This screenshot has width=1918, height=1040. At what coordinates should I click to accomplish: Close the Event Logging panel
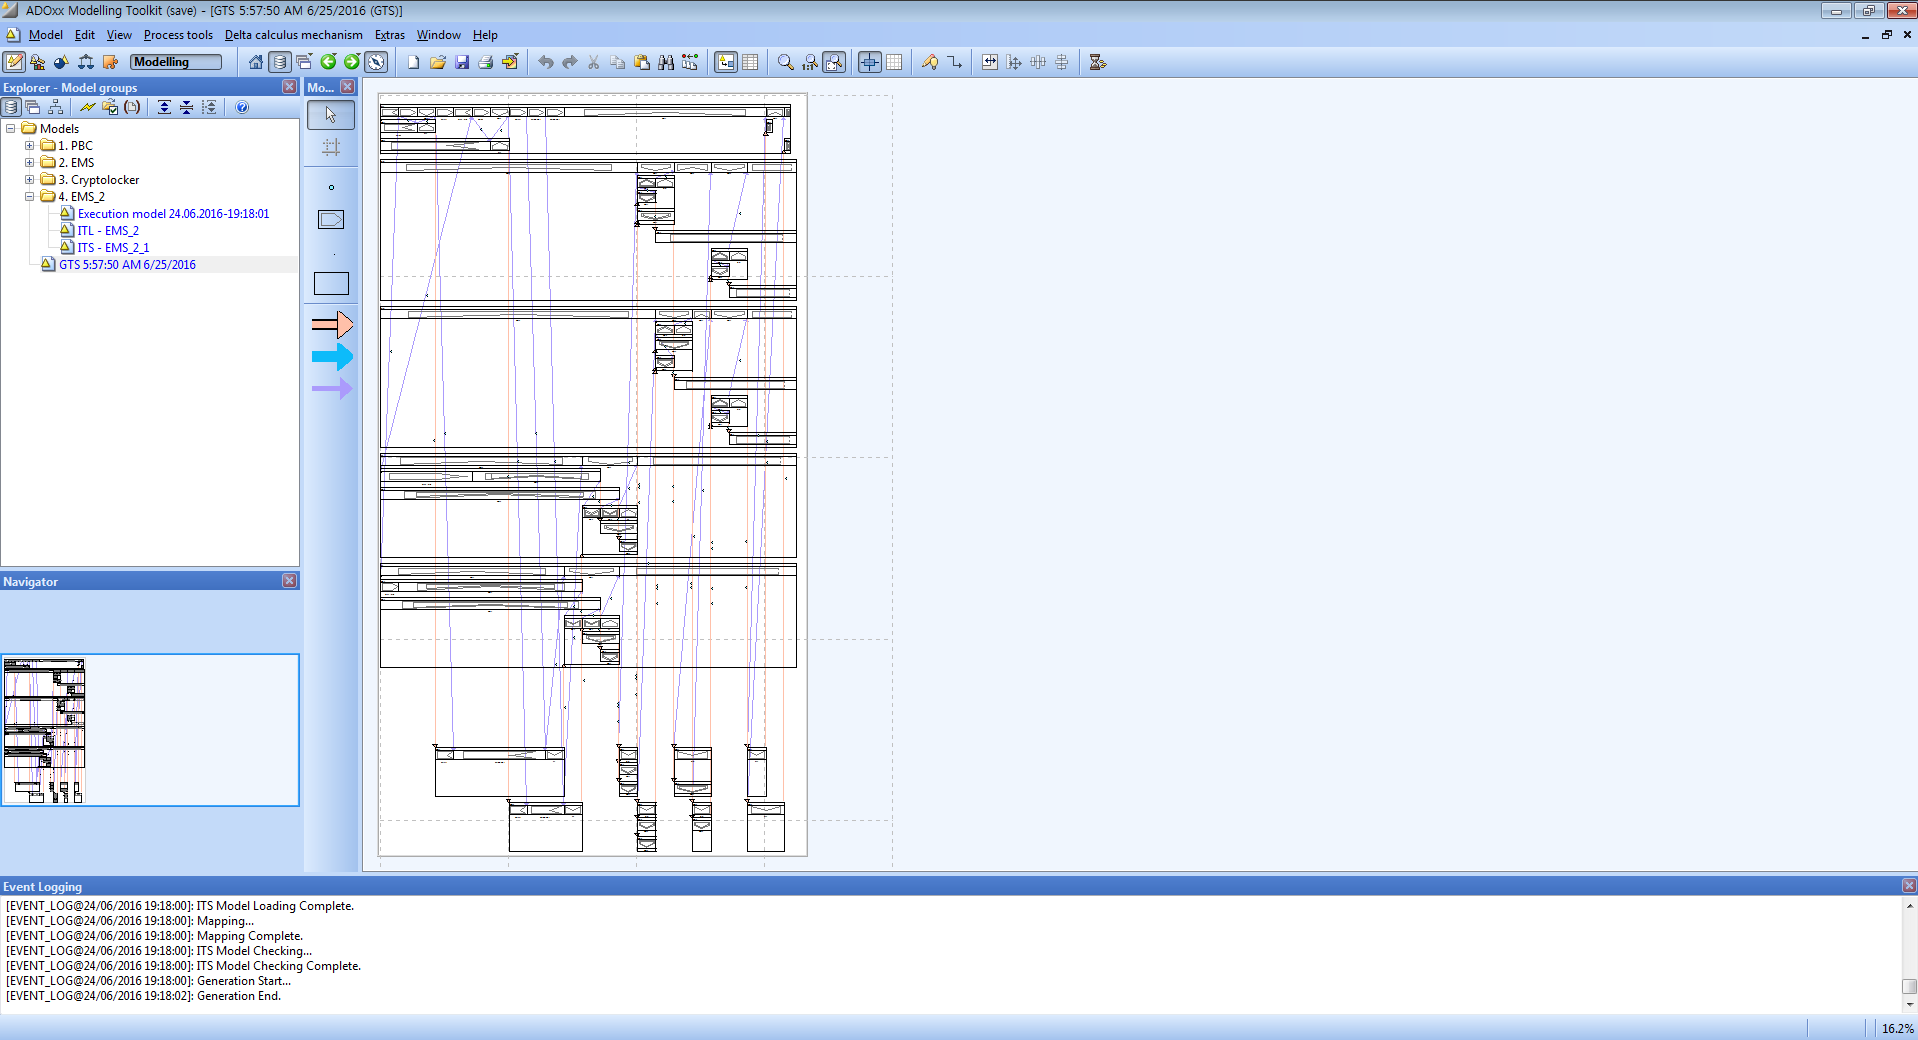tap(1909, 886)
